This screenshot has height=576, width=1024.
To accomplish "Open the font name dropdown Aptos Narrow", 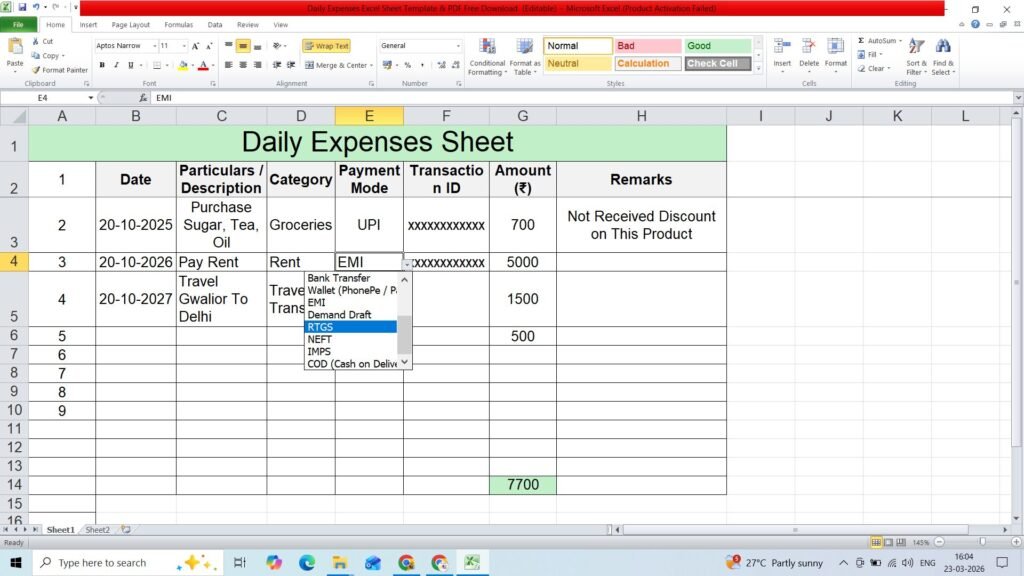I will coord(155,46).
